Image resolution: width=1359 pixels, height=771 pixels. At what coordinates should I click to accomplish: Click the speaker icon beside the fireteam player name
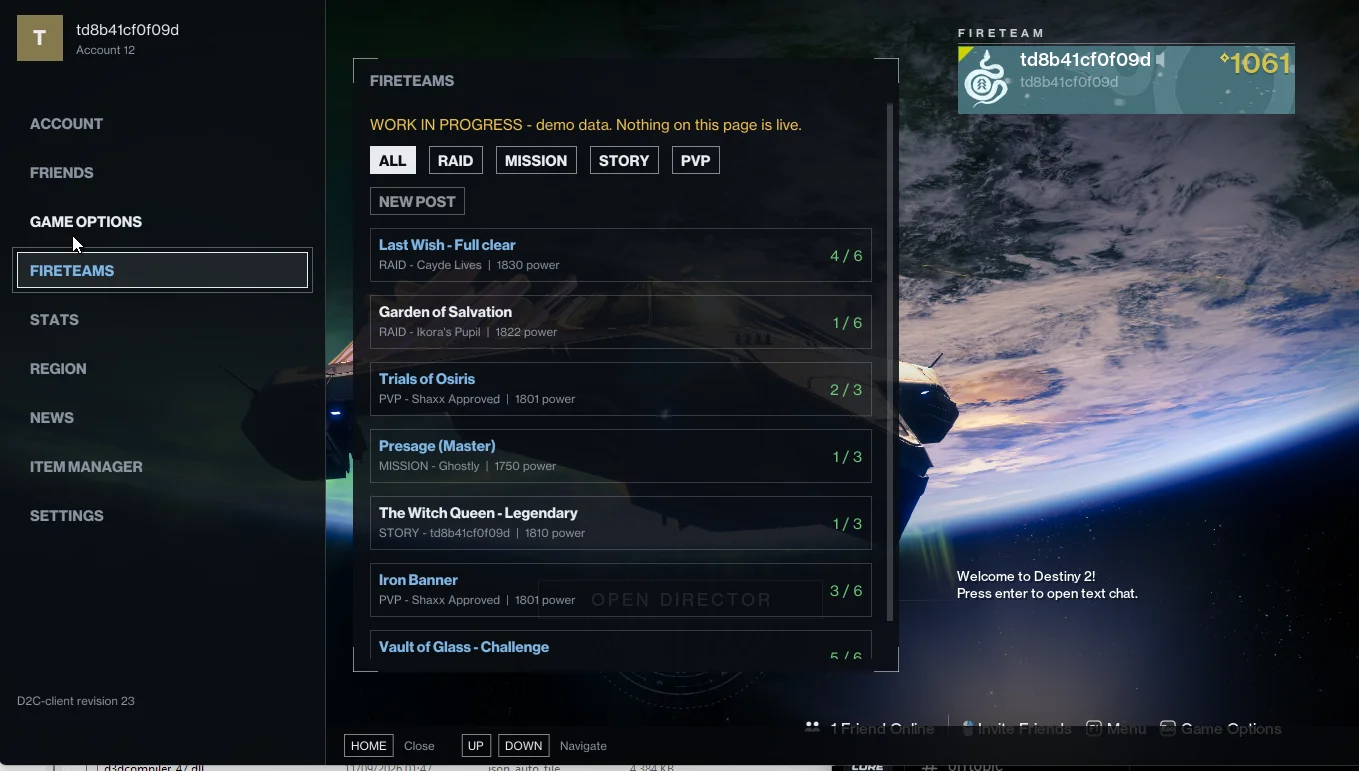(1162, 60)
